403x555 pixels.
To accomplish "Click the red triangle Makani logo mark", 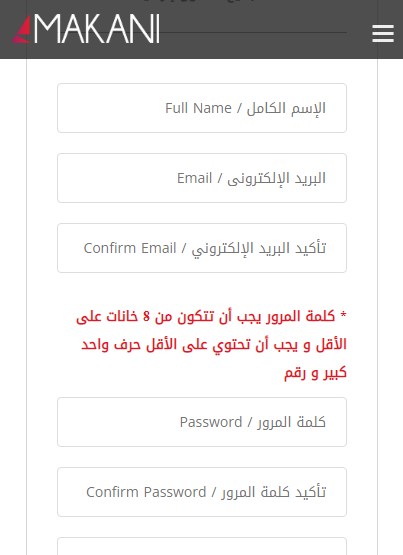I will [22, 29].
